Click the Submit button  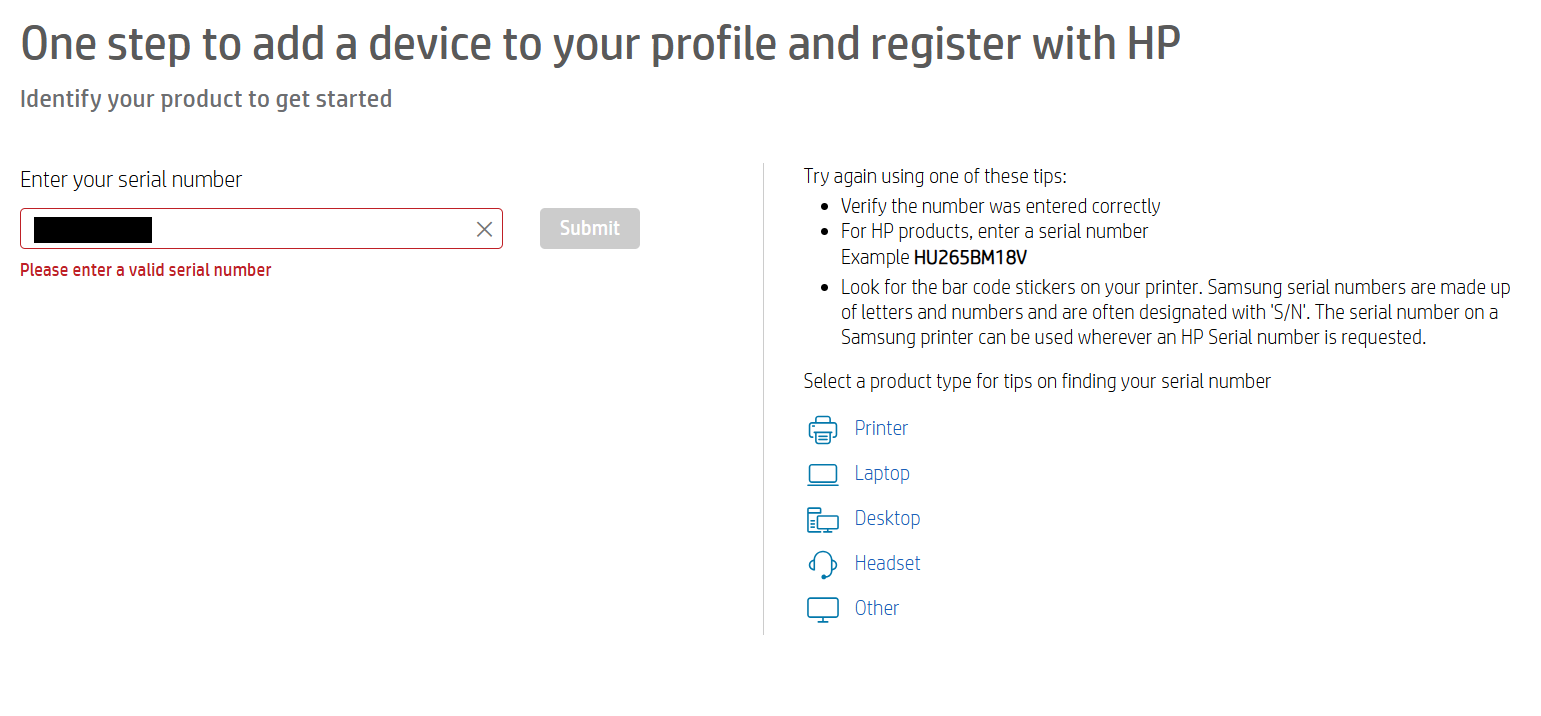589,228
